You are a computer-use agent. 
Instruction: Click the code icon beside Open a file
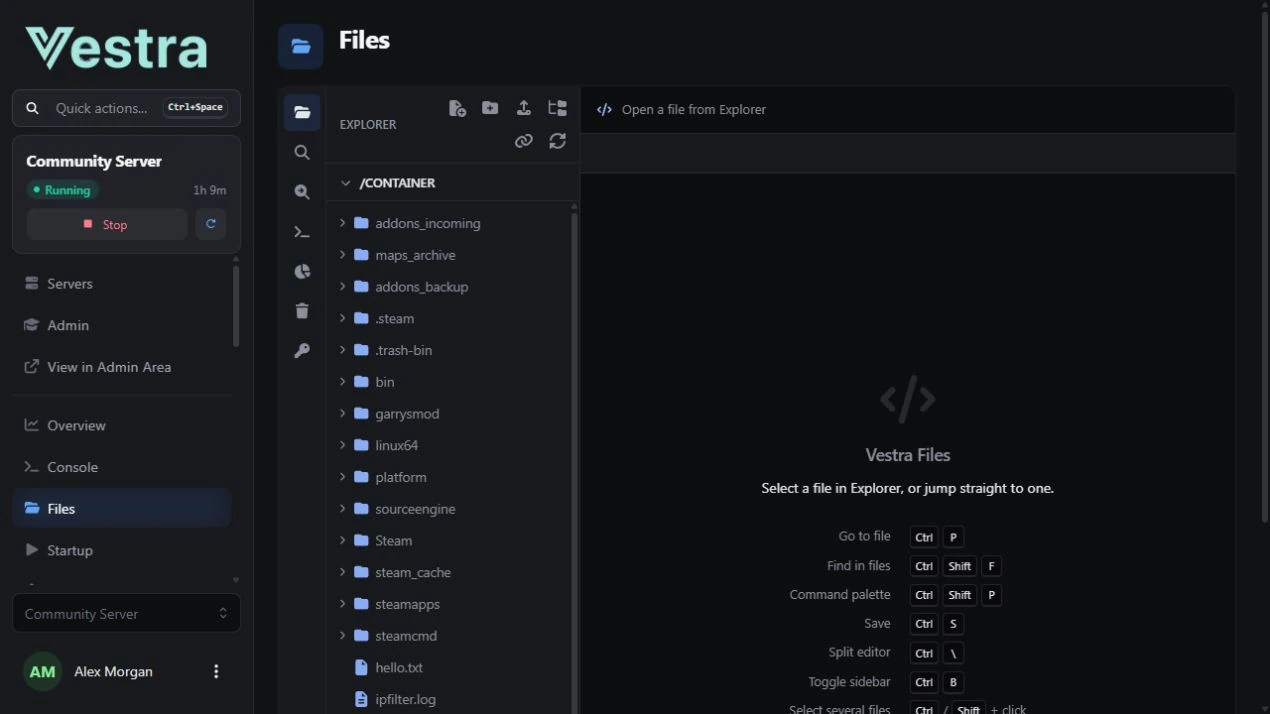(604, 109)
